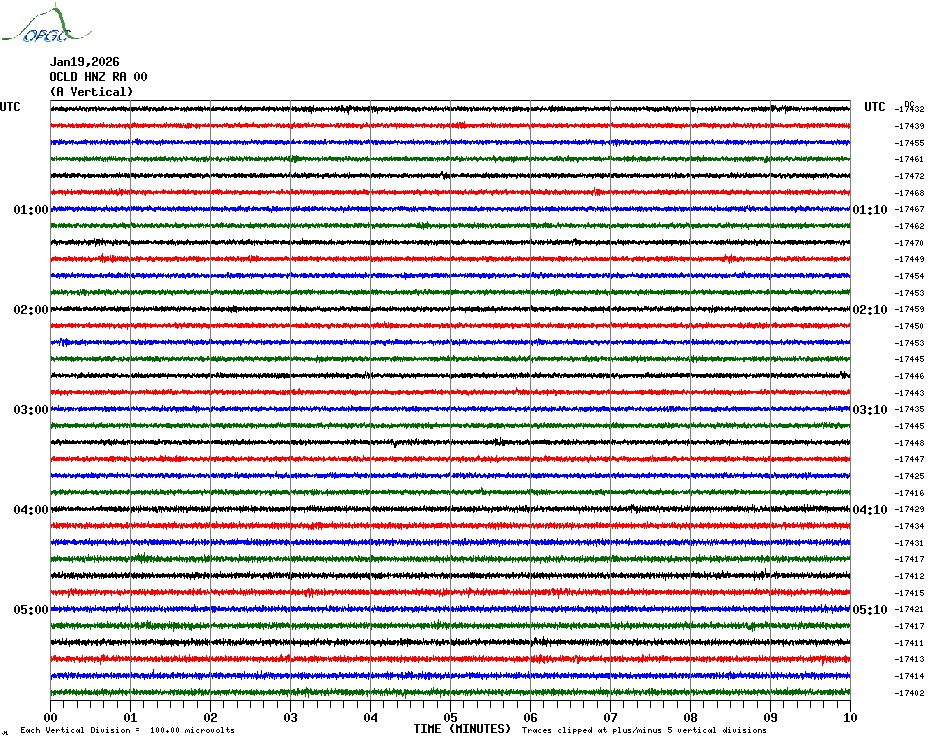Click the DC offset value -17450
The height and width of the screenshot is (744, 930).
pos(909,326)
